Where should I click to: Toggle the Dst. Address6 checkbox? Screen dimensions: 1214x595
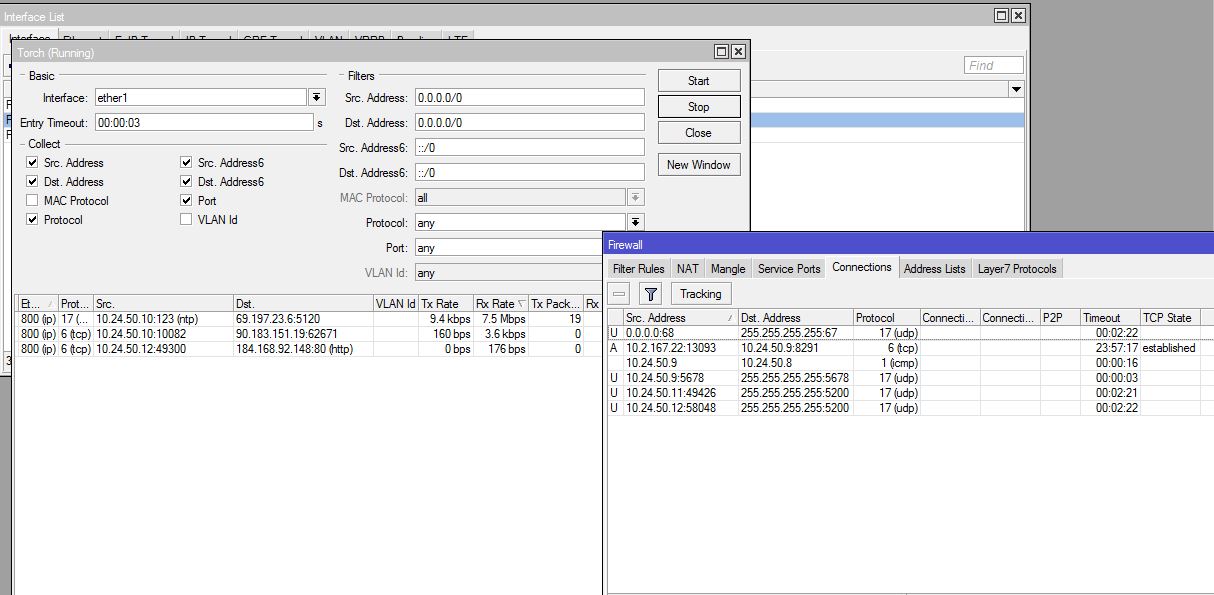tap(186, 182)
